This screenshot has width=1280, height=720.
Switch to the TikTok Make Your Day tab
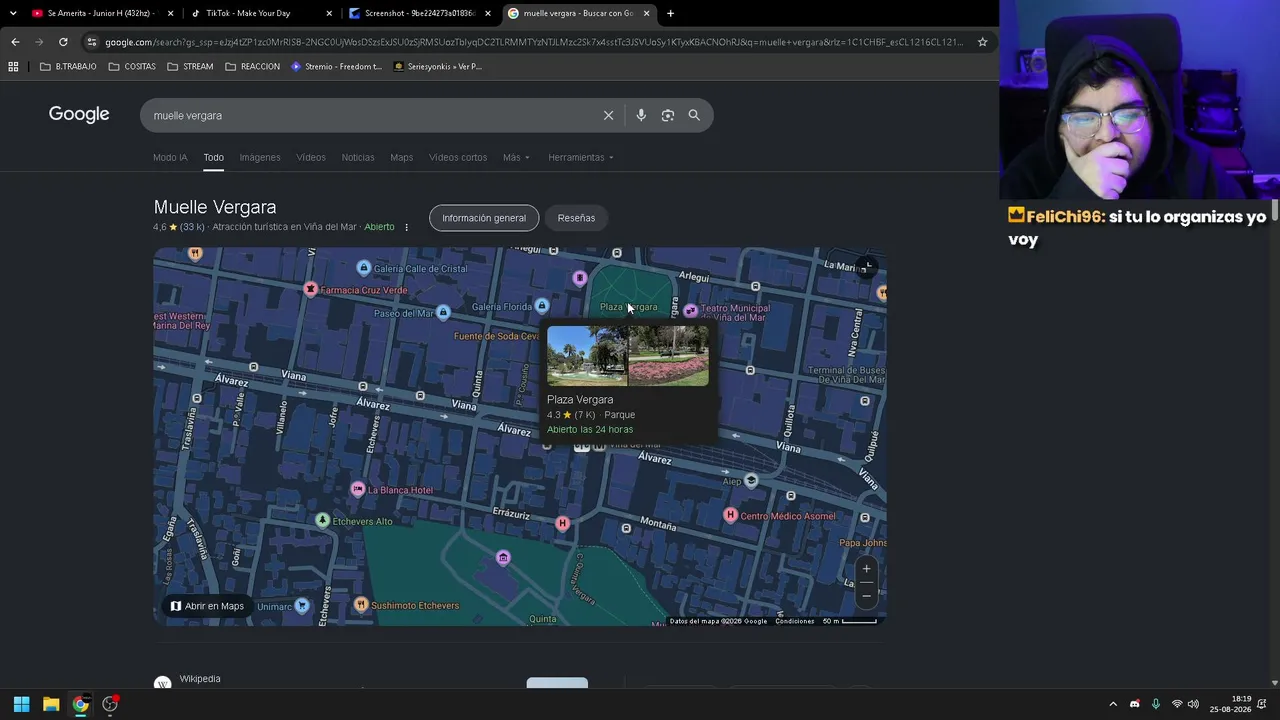[260, 13]
